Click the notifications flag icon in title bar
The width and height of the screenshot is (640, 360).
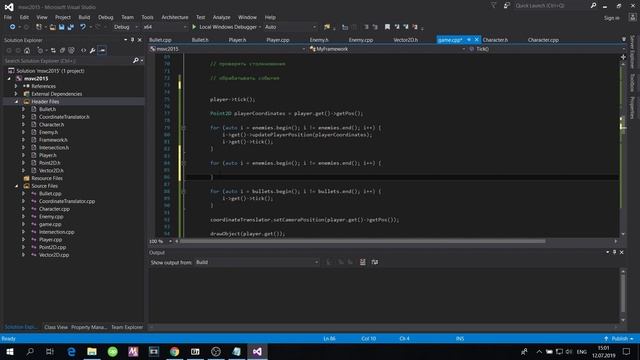click(x=493, y=6)
